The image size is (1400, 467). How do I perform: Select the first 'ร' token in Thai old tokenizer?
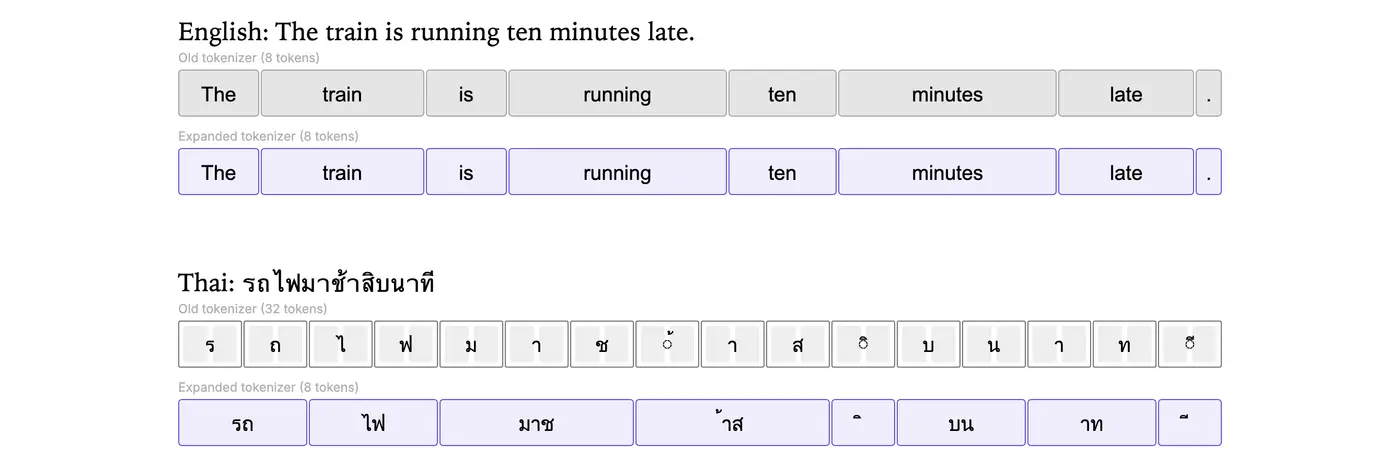[x=210, y=344]
